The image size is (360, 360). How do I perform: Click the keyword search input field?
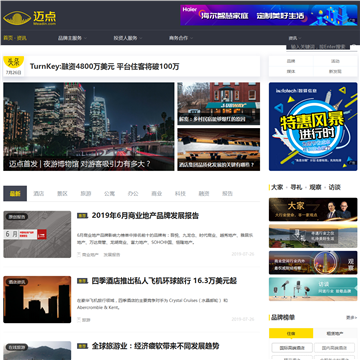[317, 47]
